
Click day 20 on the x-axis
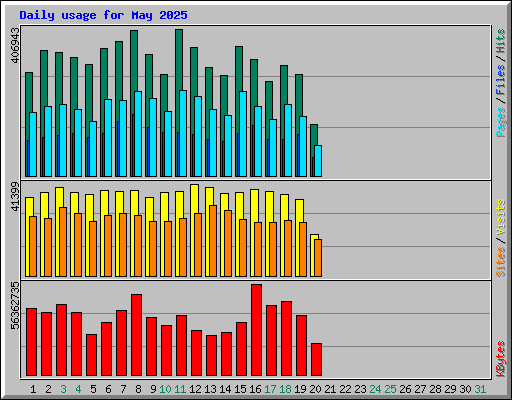(x=315, y=389)
